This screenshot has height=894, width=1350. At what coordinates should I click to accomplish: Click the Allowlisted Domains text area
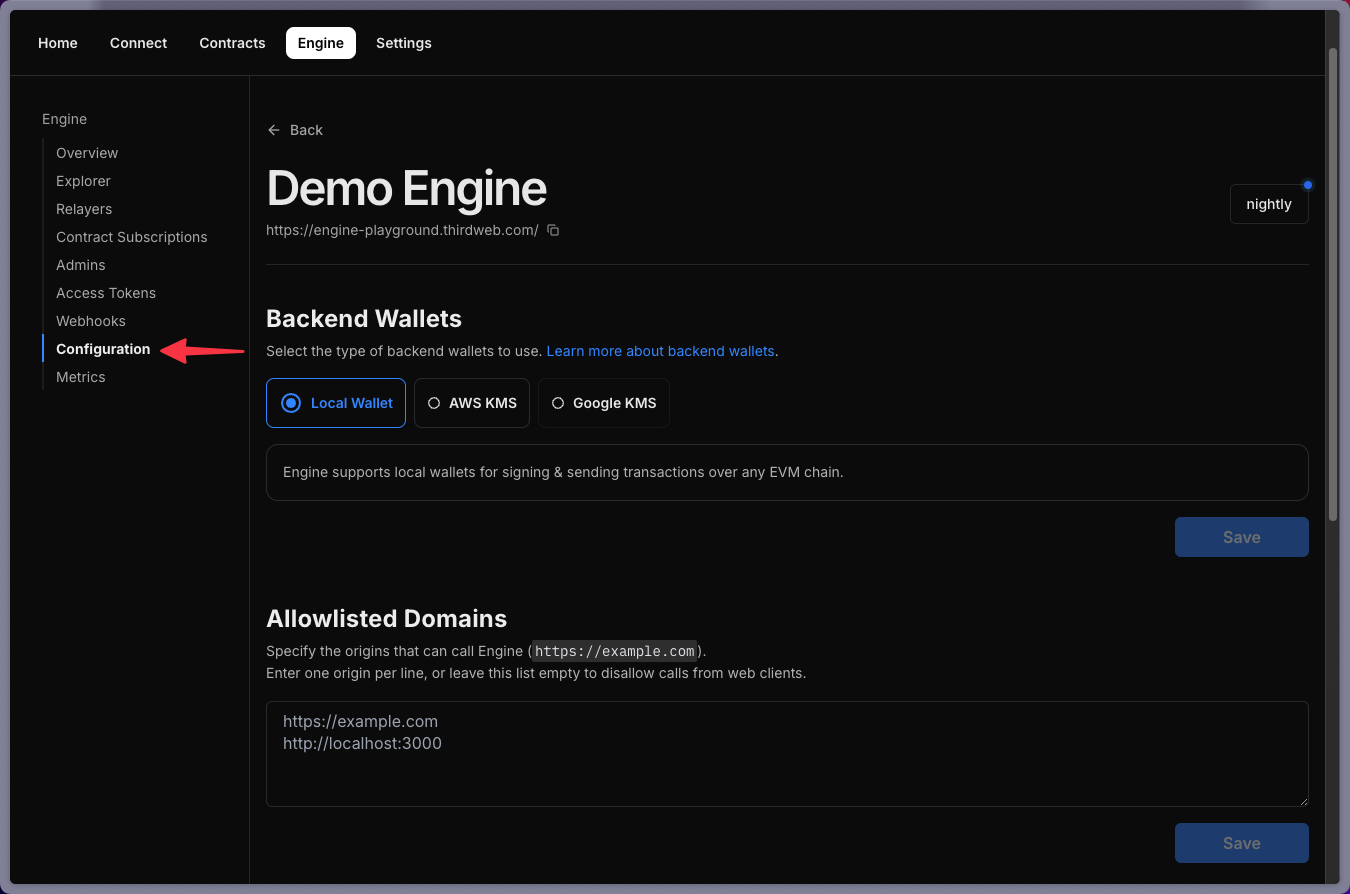tap(787, 754)
